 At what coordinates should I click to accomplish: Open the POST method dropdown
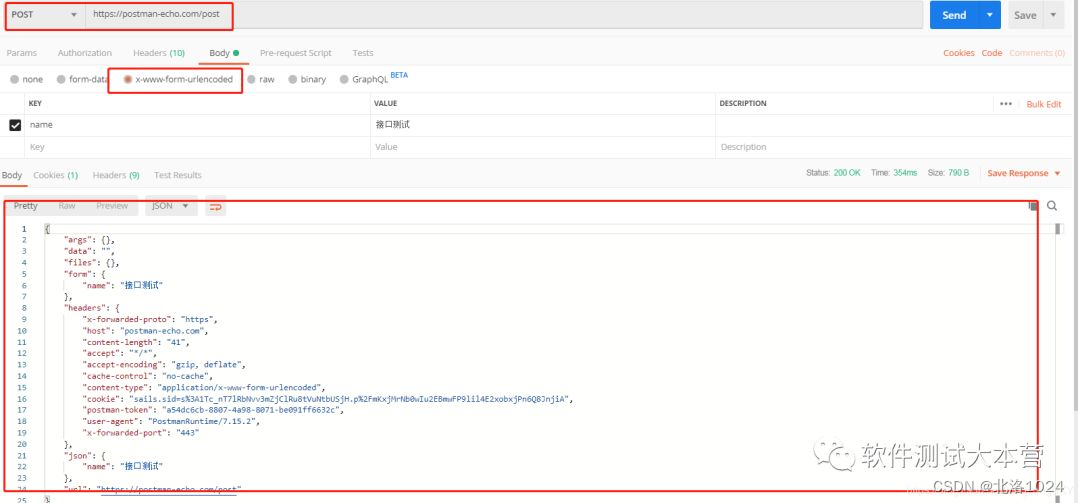pos(45,14)
